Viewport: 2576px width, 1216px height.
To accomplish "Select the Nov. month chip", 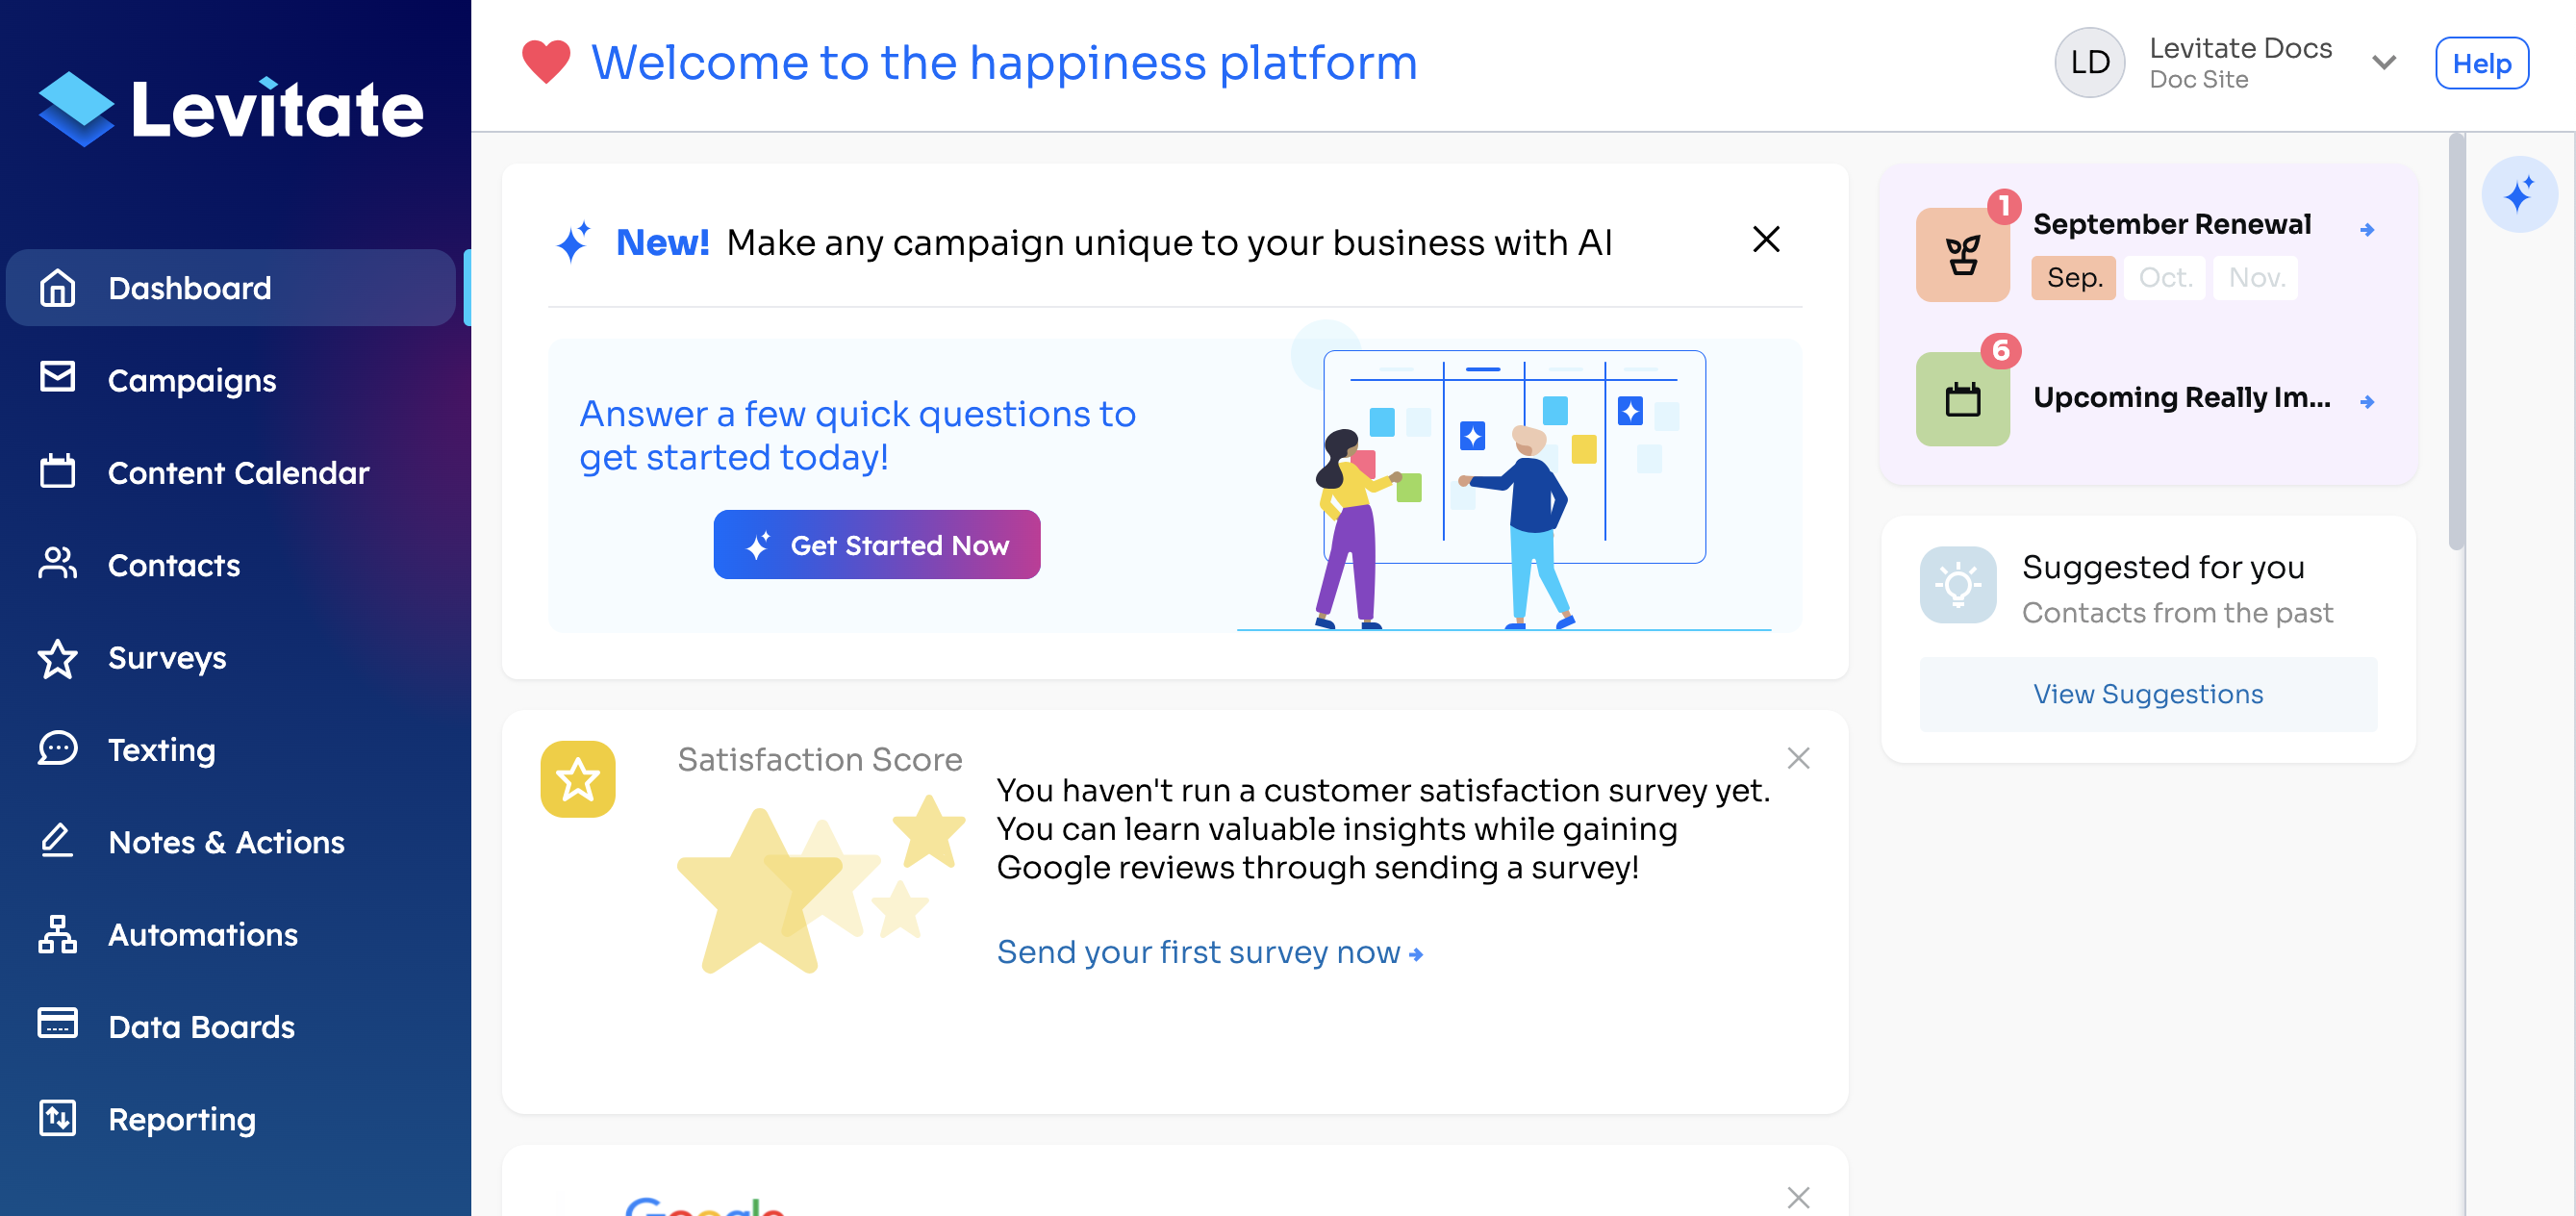I will [x=2256, y=277].
